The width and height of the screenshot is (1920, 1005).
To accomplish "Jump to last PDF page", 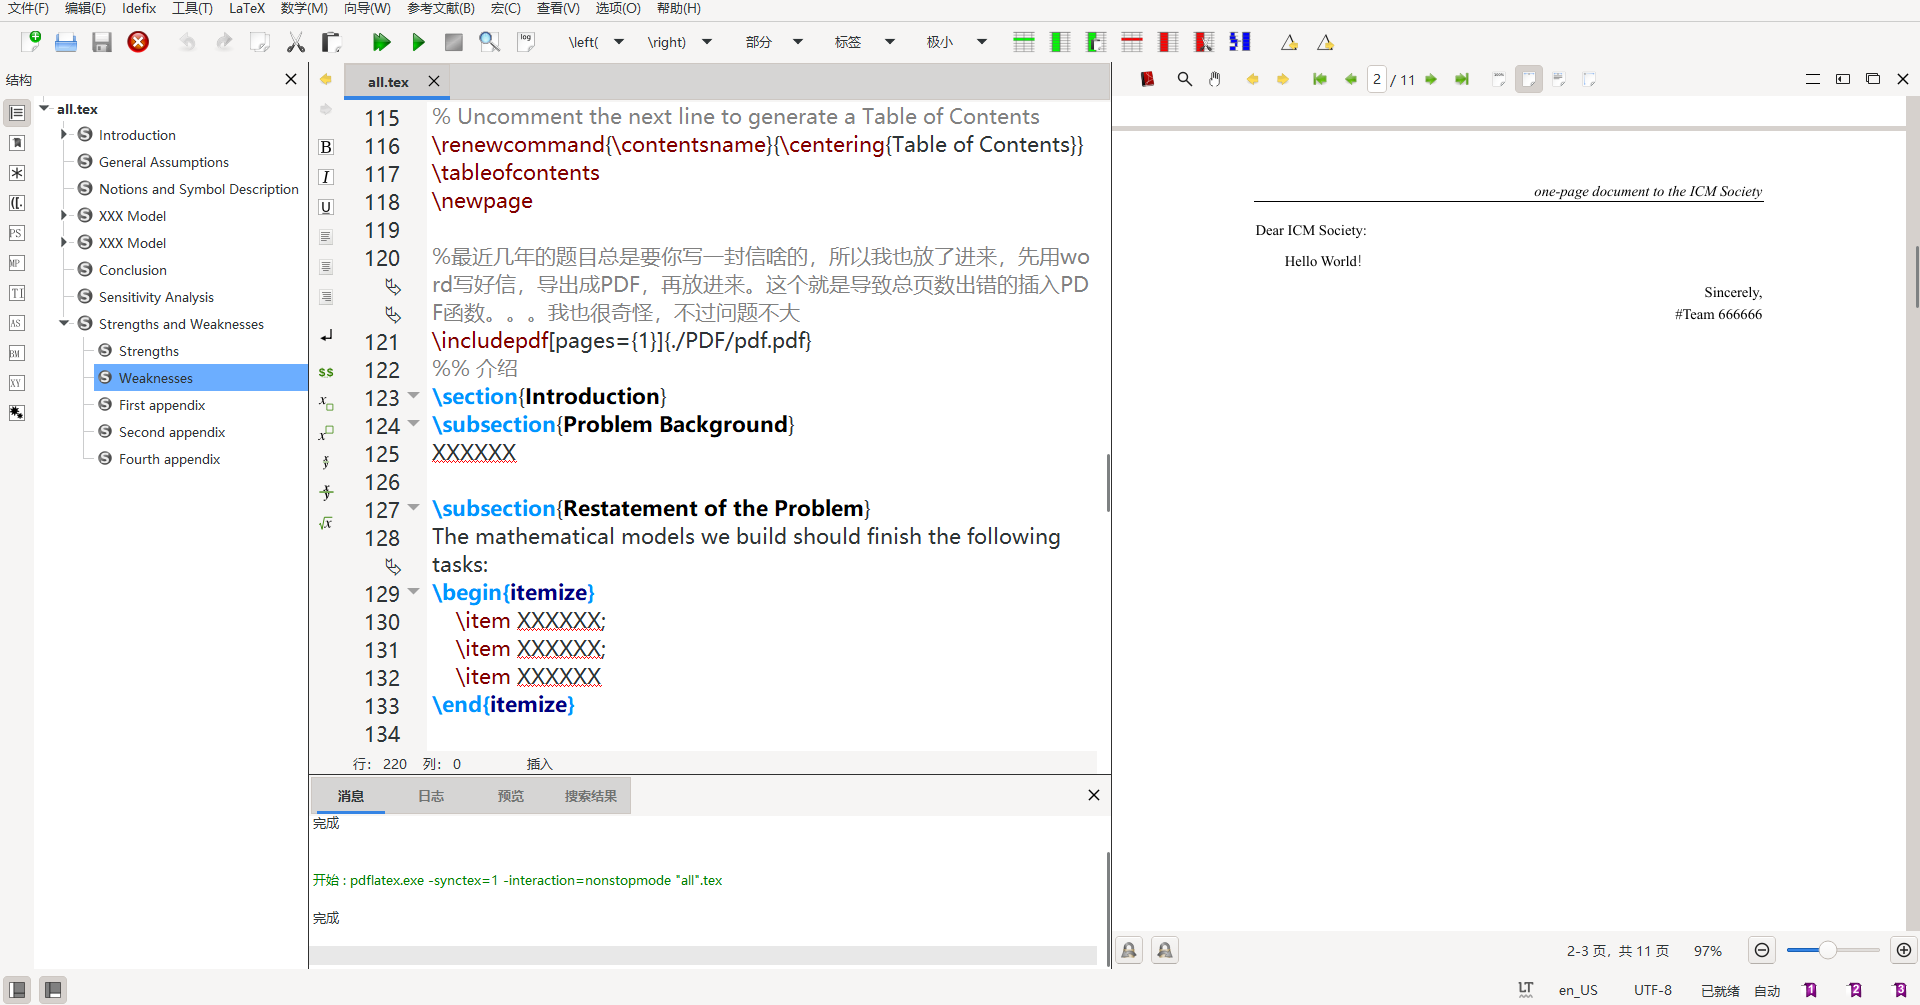I will (x=1462, y=79).
